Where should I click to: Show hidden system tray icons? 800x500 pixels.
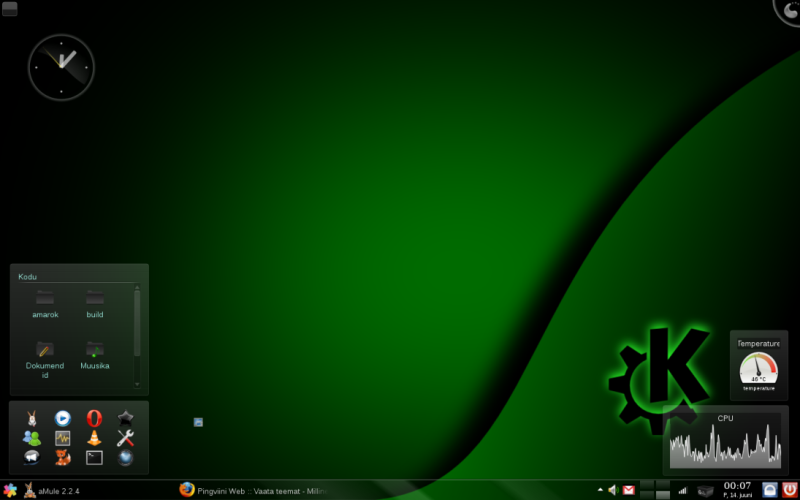[601, 490]
